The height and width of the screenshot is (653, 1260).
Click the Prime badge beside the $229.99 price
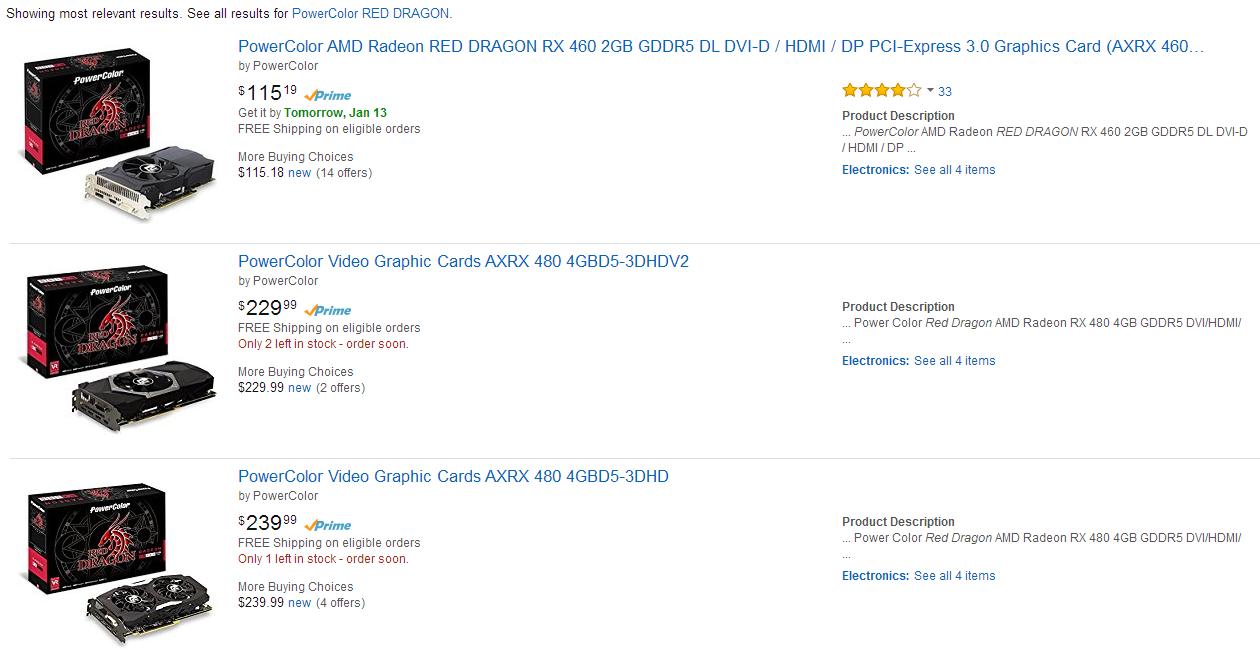pos(328,310)
